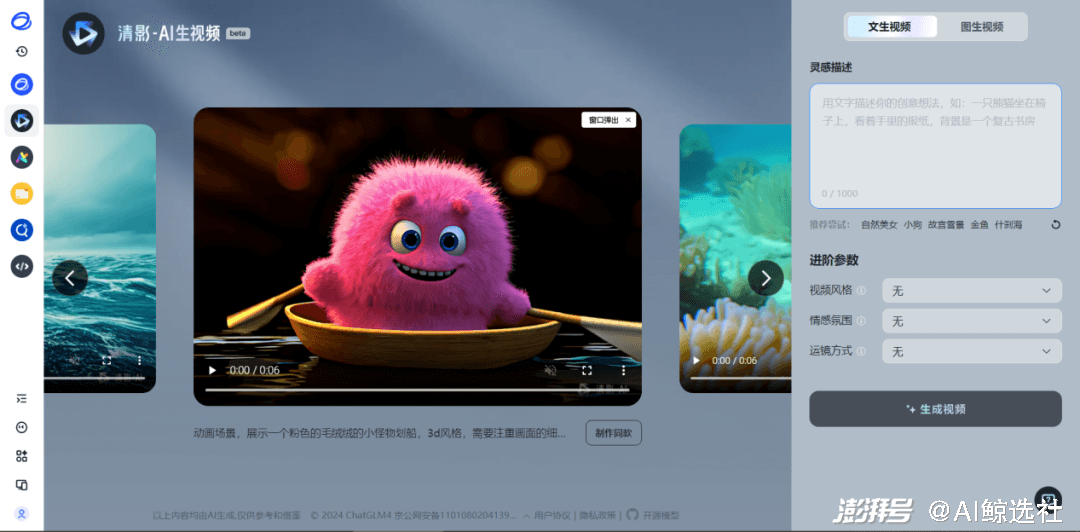Viewport: 1080px width, 532px height.
Task: Open the 视频风格 dropdown
Action: [x=972, y=291]
